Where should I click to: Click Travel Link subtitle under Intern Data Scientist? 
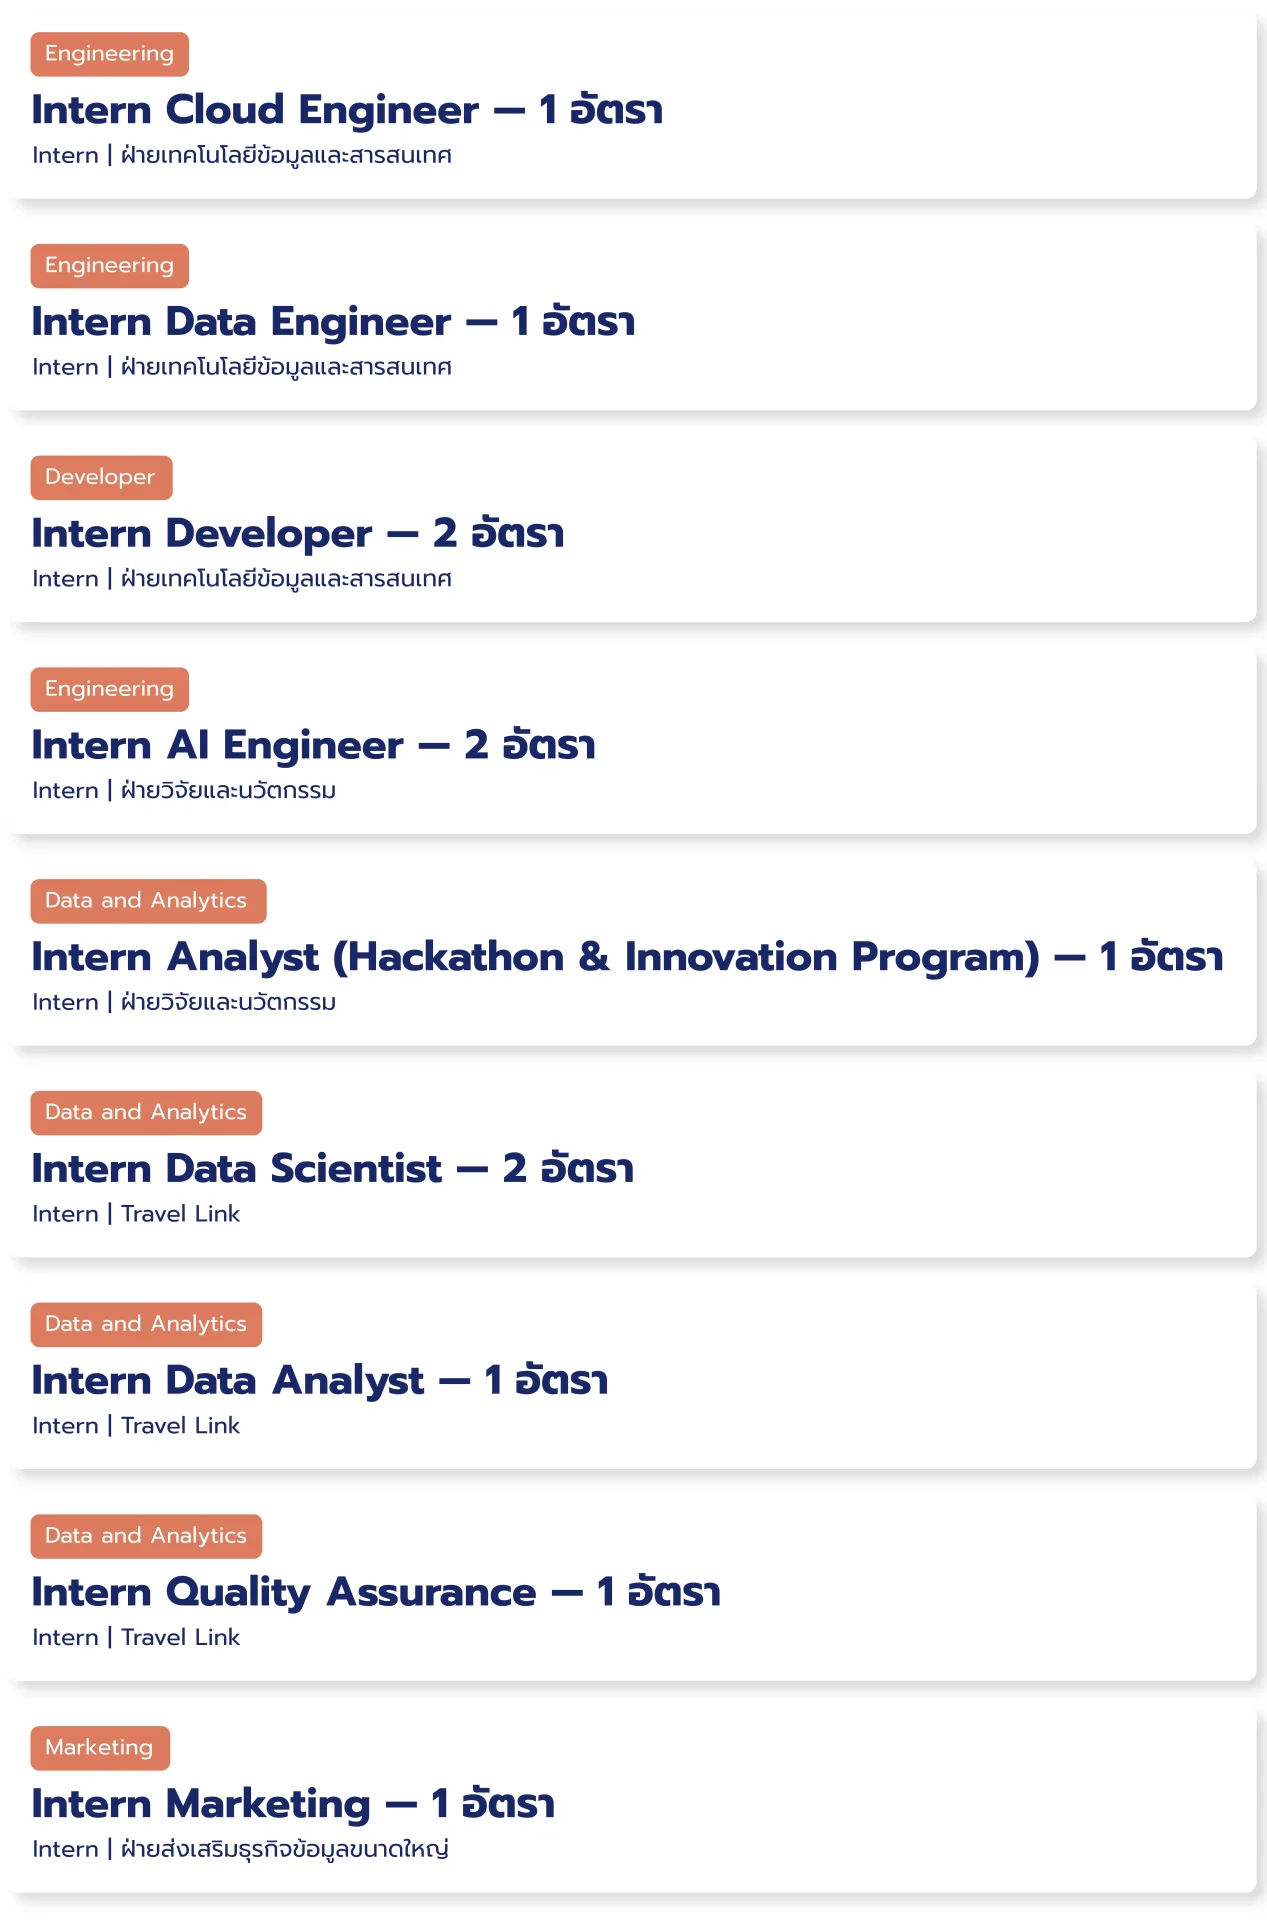point(180,1214)
